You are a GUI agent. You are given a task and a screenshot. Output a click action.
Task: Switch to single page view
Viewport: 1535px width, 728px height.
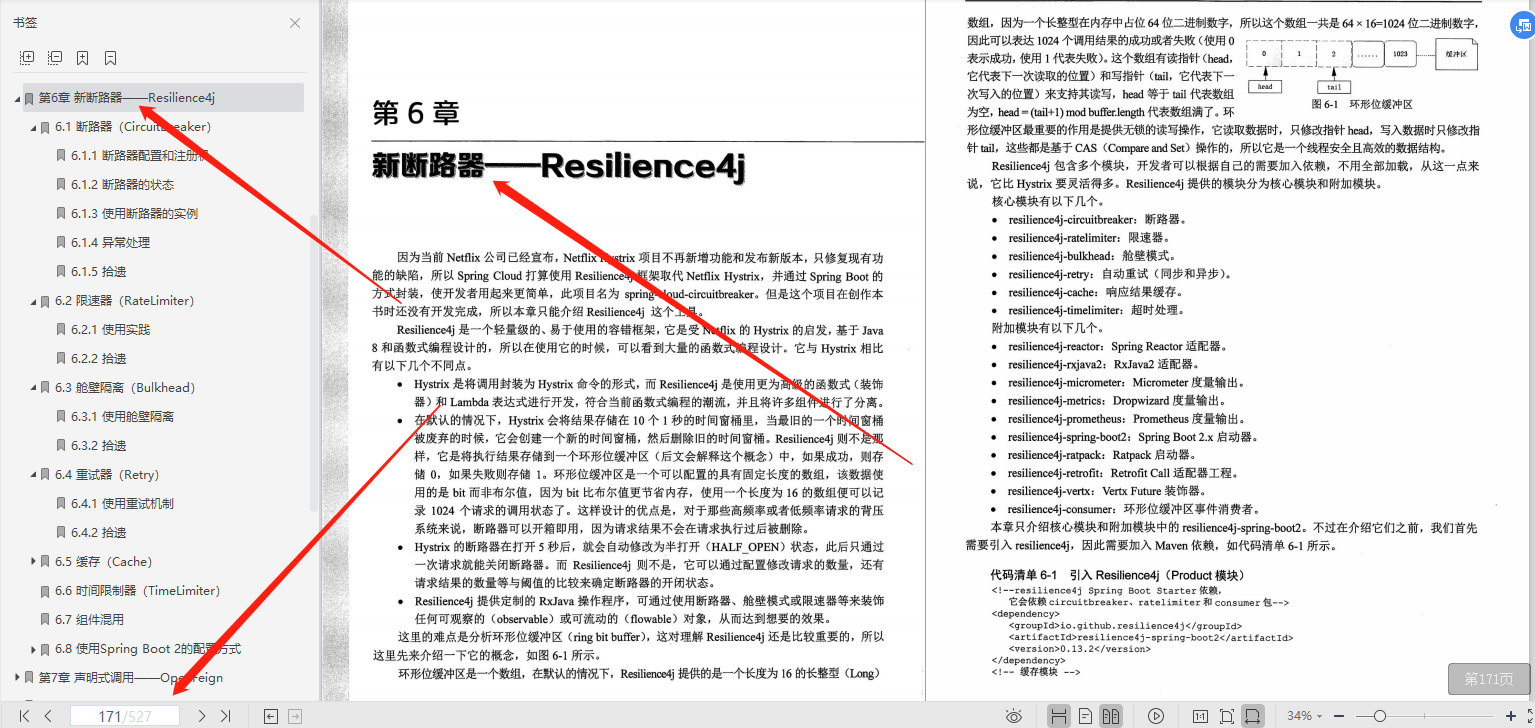click(1085, 716)
